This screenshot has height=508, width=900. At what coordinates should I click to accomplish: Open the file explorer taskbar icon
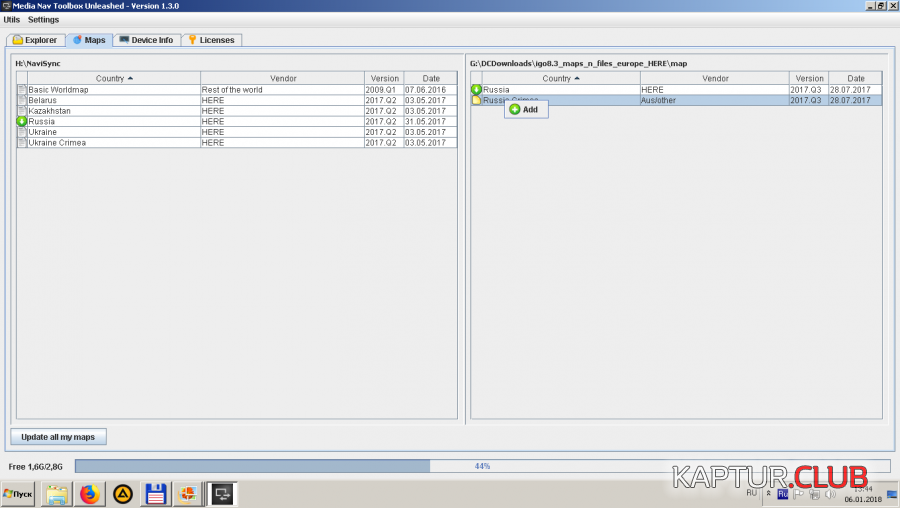[58, 493]
